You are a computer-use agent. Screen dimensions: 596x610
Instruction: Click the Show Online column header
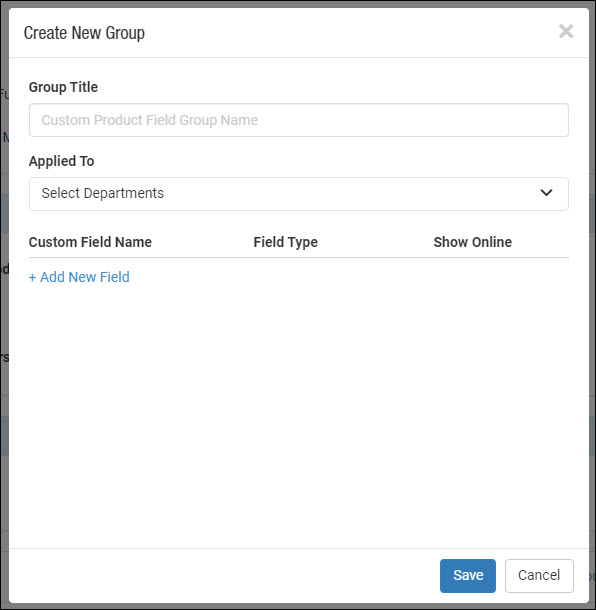[473, 242]
